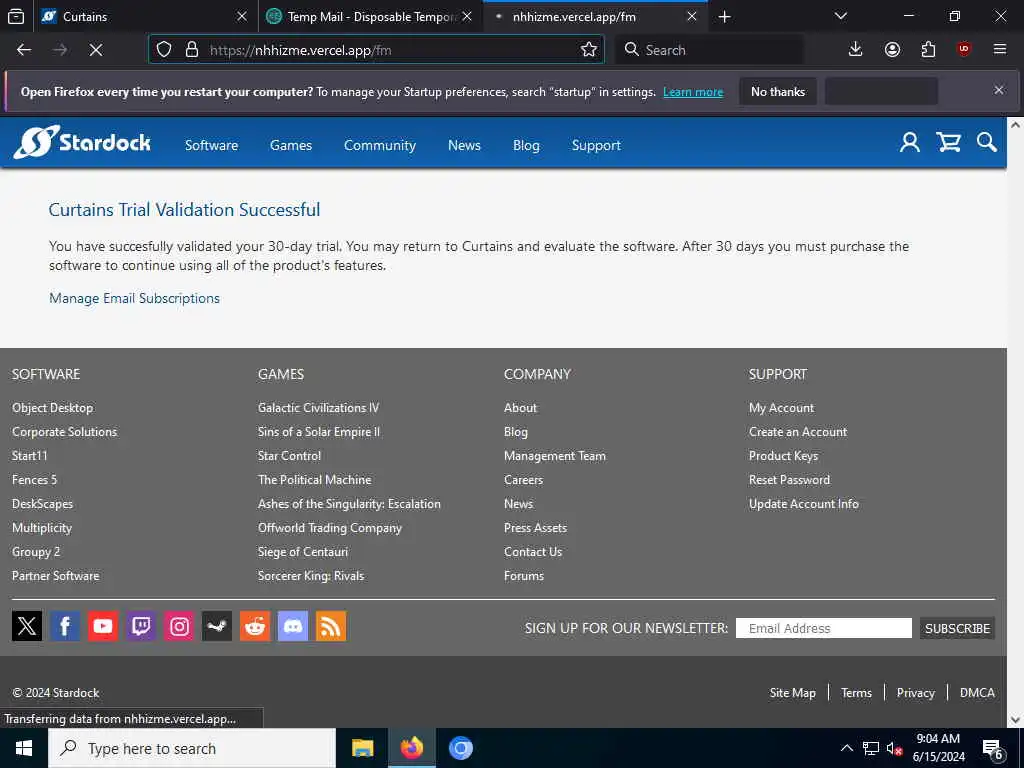Screen dimensions: 1024x768
Task: Click the site search magnifier icon
Action: (987, 142)
